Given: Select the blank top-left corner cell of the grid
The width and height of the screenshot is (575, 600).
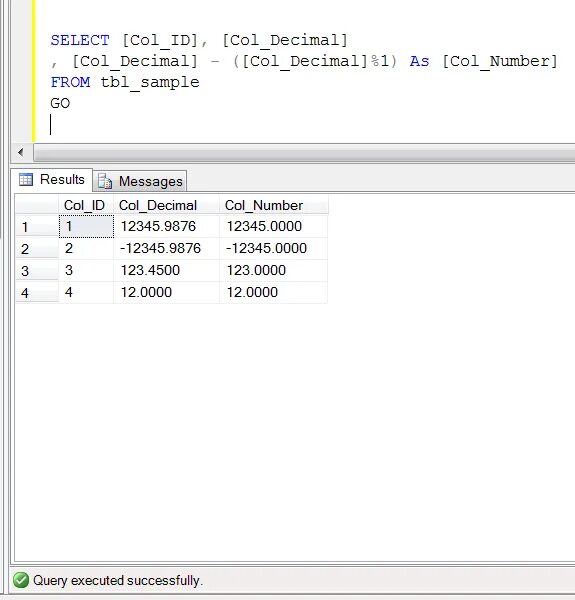Looking at the screenshot, I should point(37,205).
